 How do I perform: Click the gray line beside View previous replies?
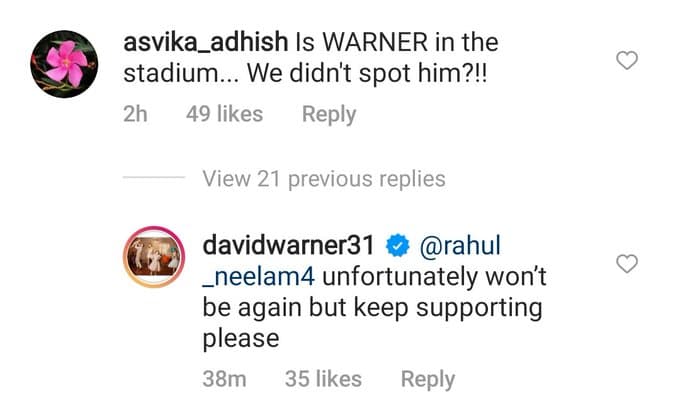(x=154, y=177)
